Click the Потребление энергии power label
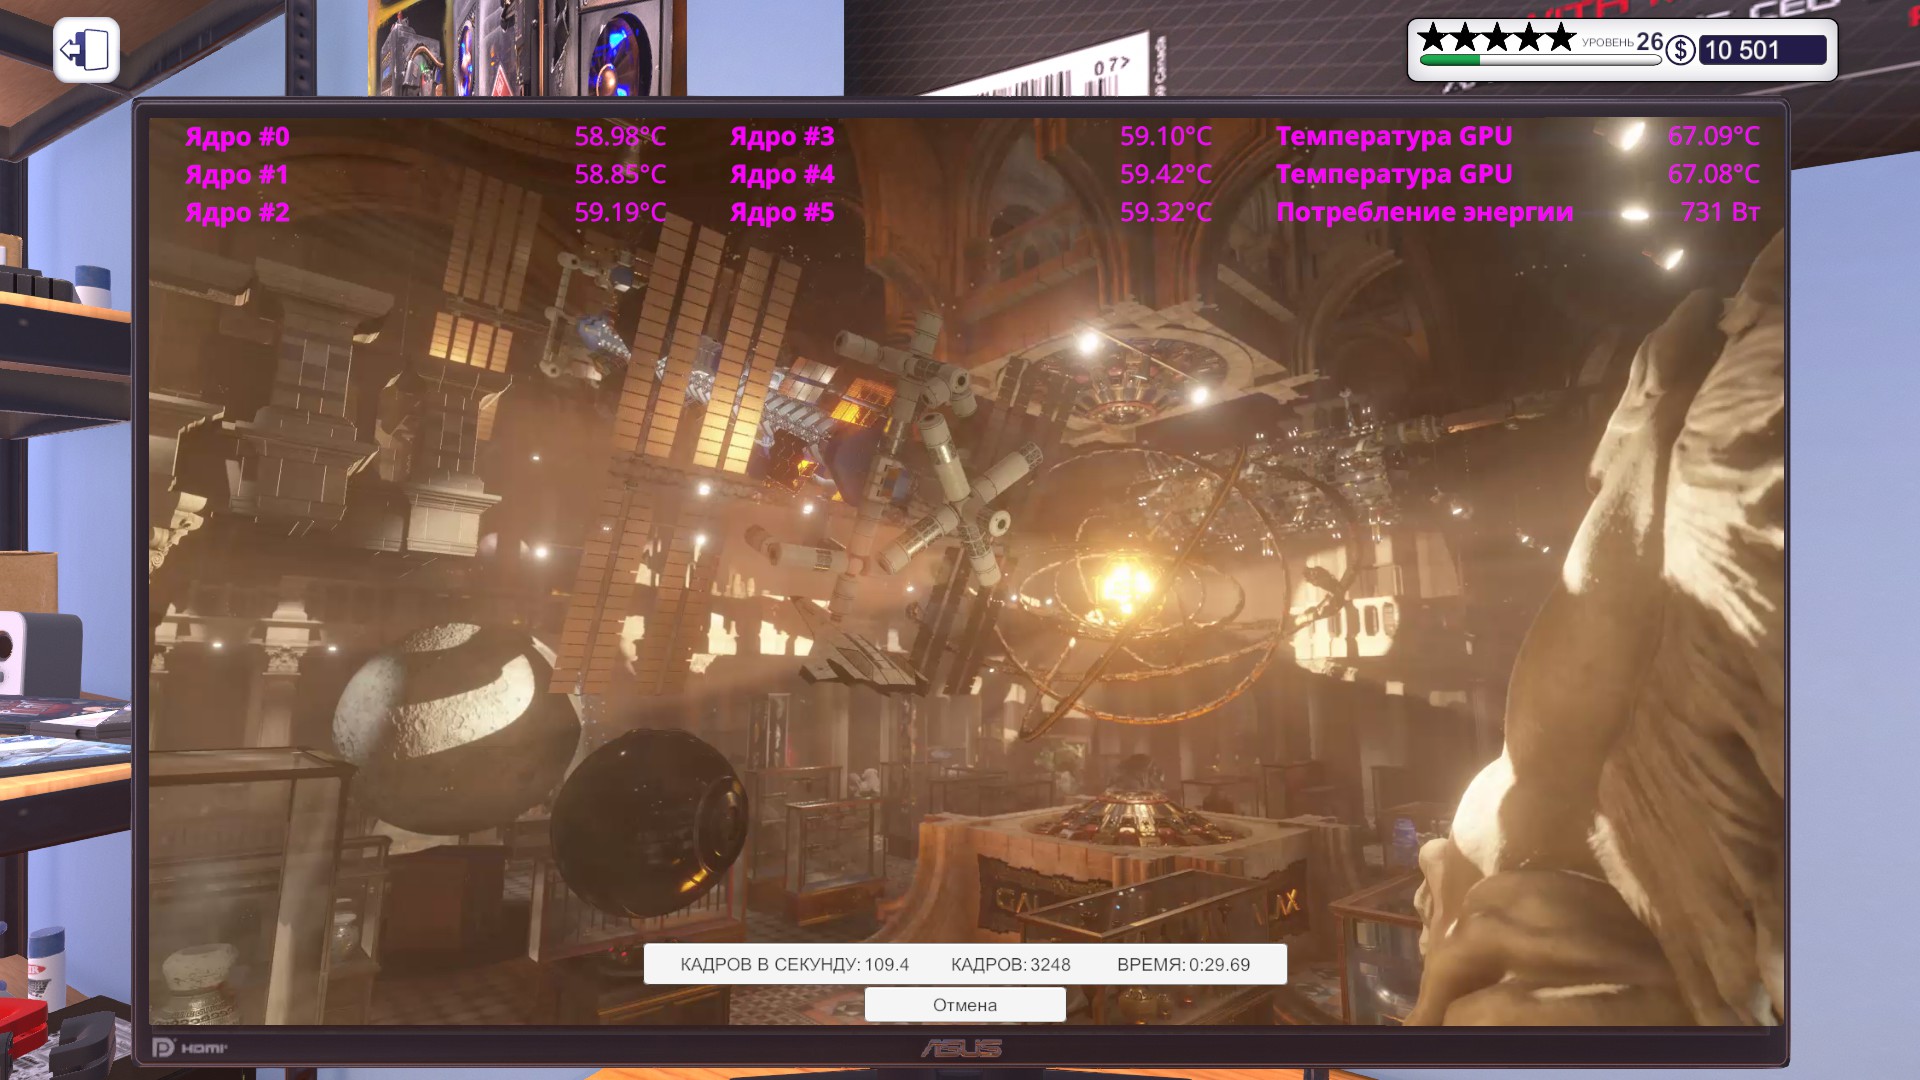1920x1080 pixels. [1424, 212]
